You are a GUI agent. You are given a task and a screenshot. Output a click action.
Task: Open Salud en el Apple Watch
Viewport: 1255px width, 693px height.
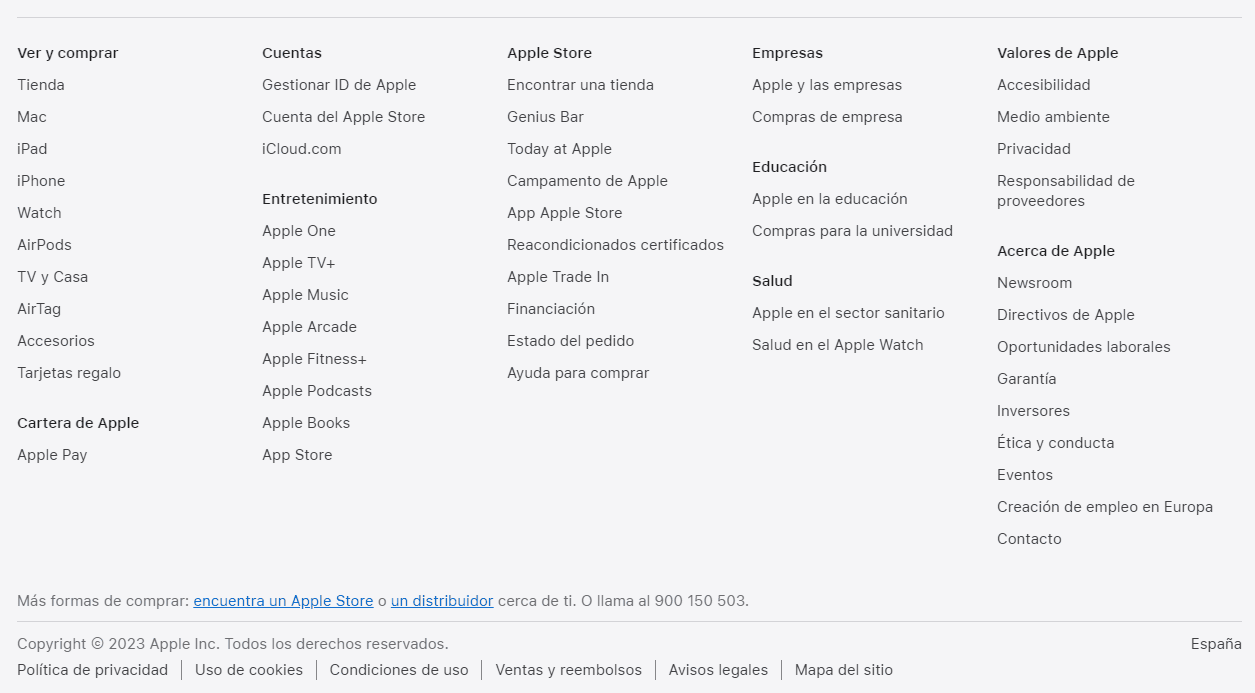[838, 345]
